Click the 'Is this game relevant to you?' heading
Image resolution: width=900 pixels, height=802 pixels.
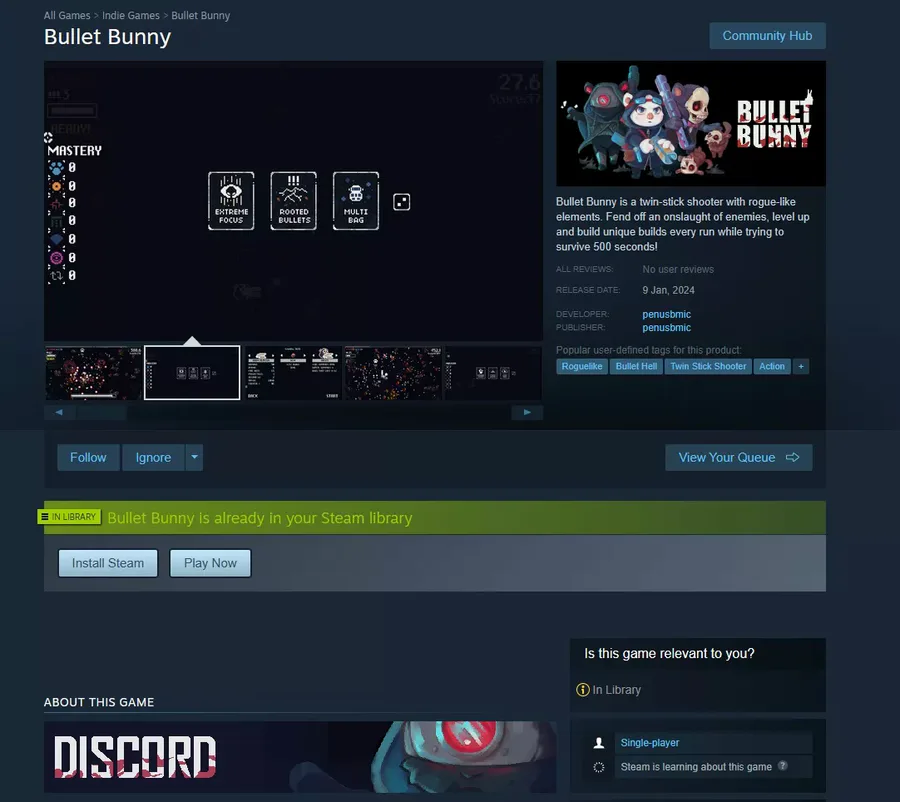pos(669,653)
